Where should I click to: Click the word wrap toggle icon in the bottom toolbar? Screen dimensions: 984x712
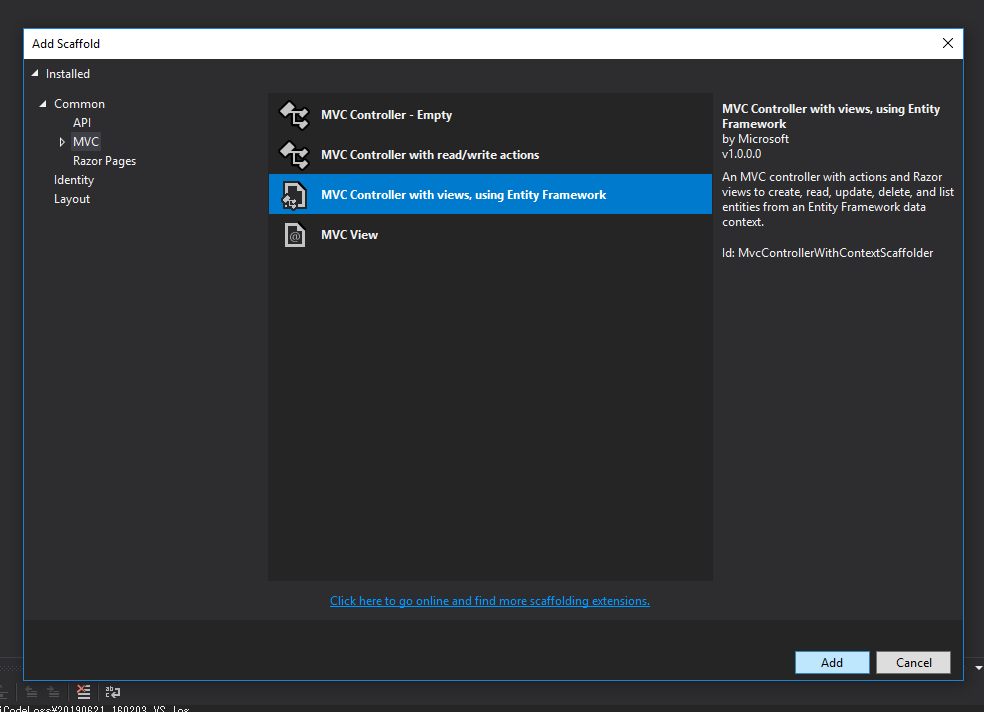(113, 691)
